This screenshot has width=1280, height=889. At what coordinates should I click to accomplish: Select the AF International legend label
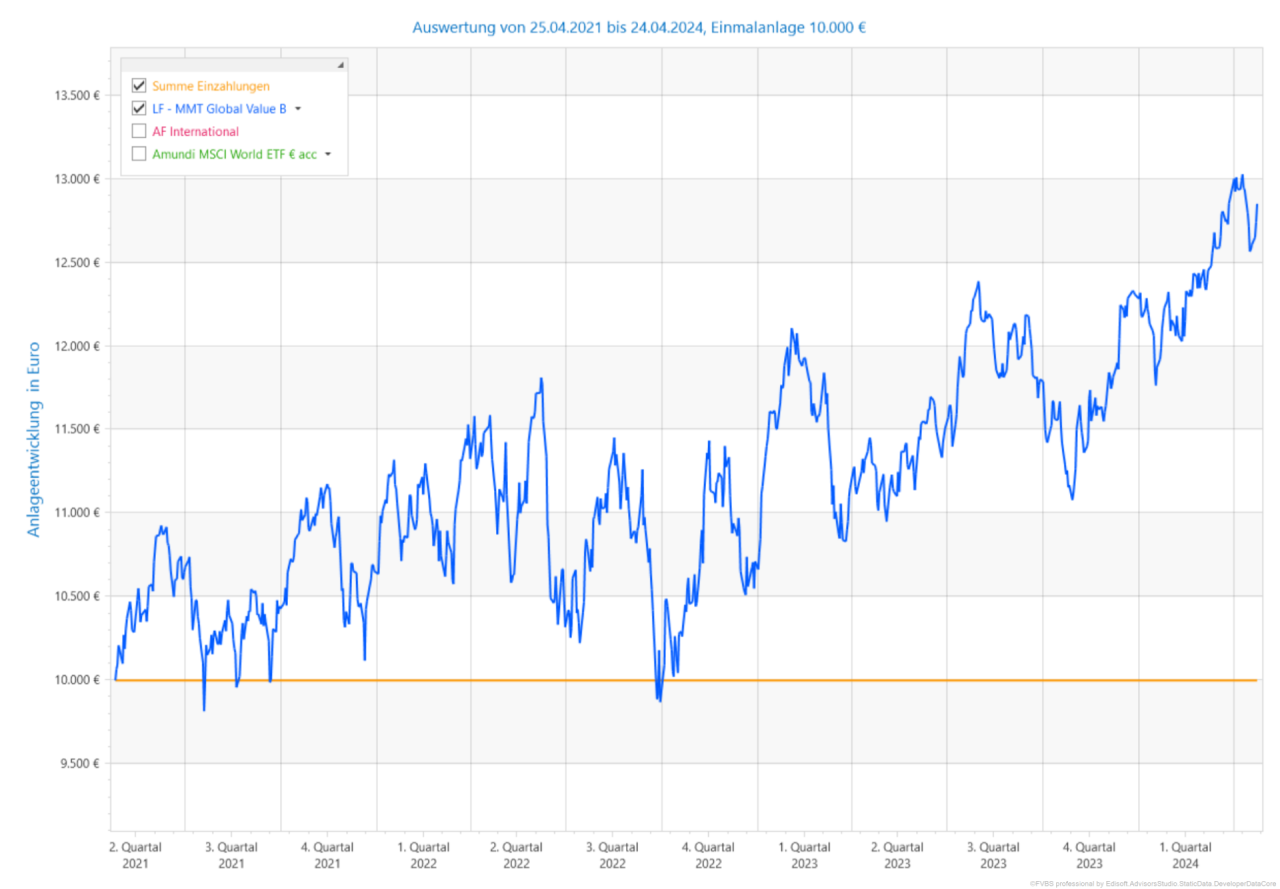click(197, 130)
